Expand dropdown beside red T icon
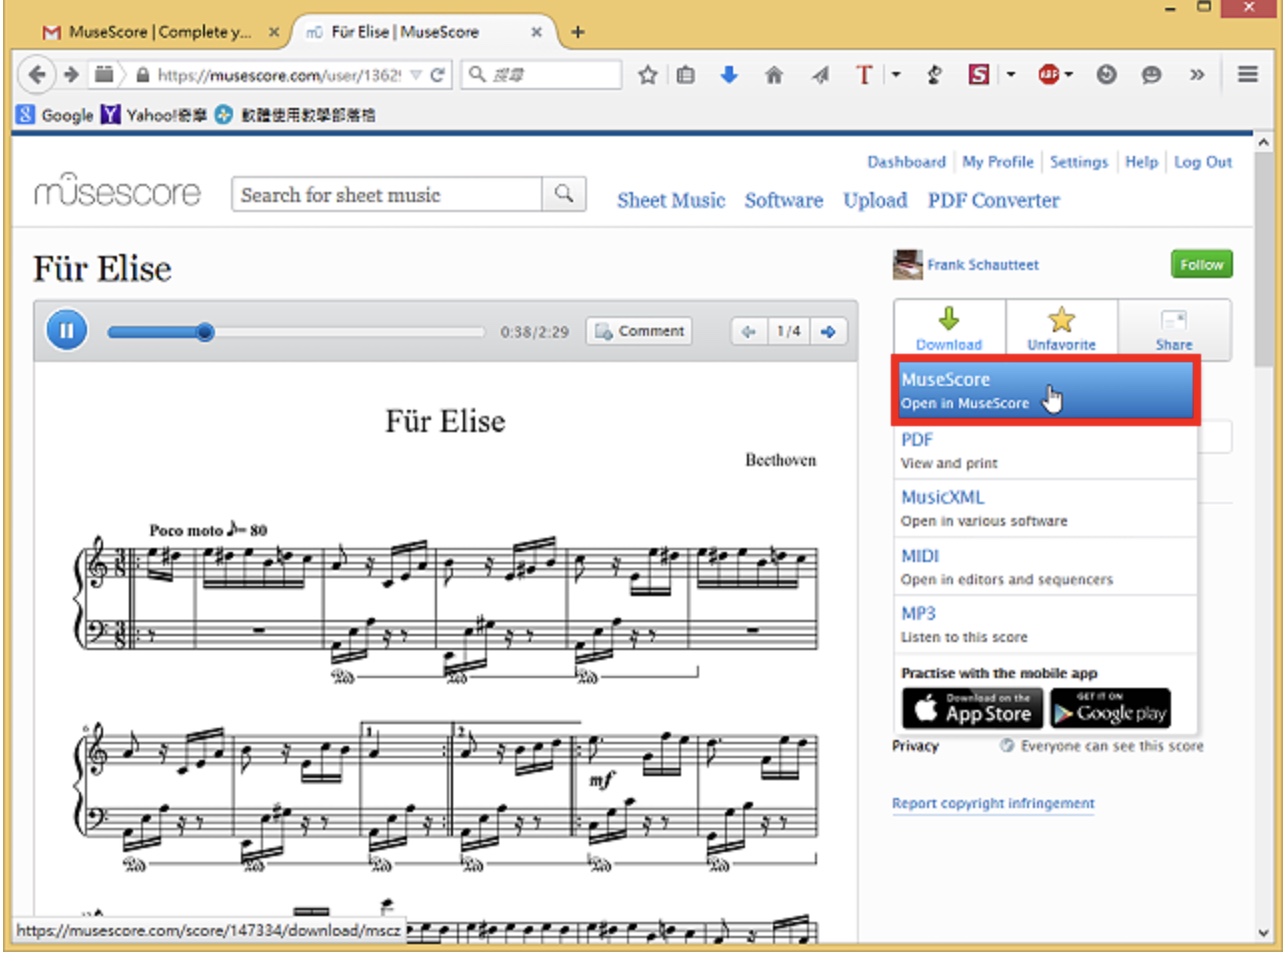The width and height of the screenshot is (1288, 964). pyautogui.click(x=896, y=75)
